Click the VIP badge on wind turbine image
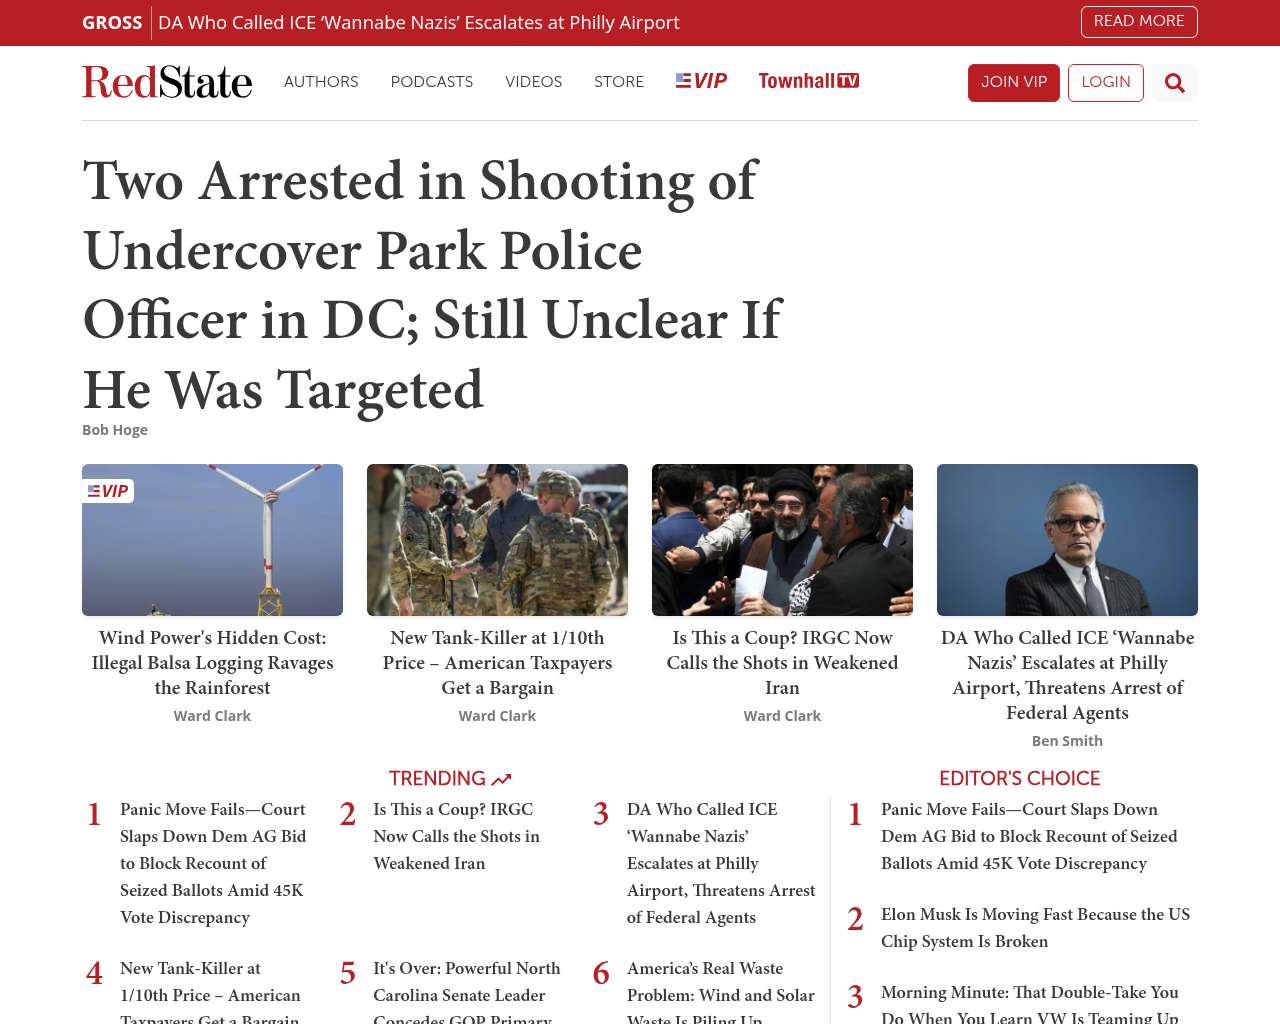1280x1024 pixels. coord(108,491)
